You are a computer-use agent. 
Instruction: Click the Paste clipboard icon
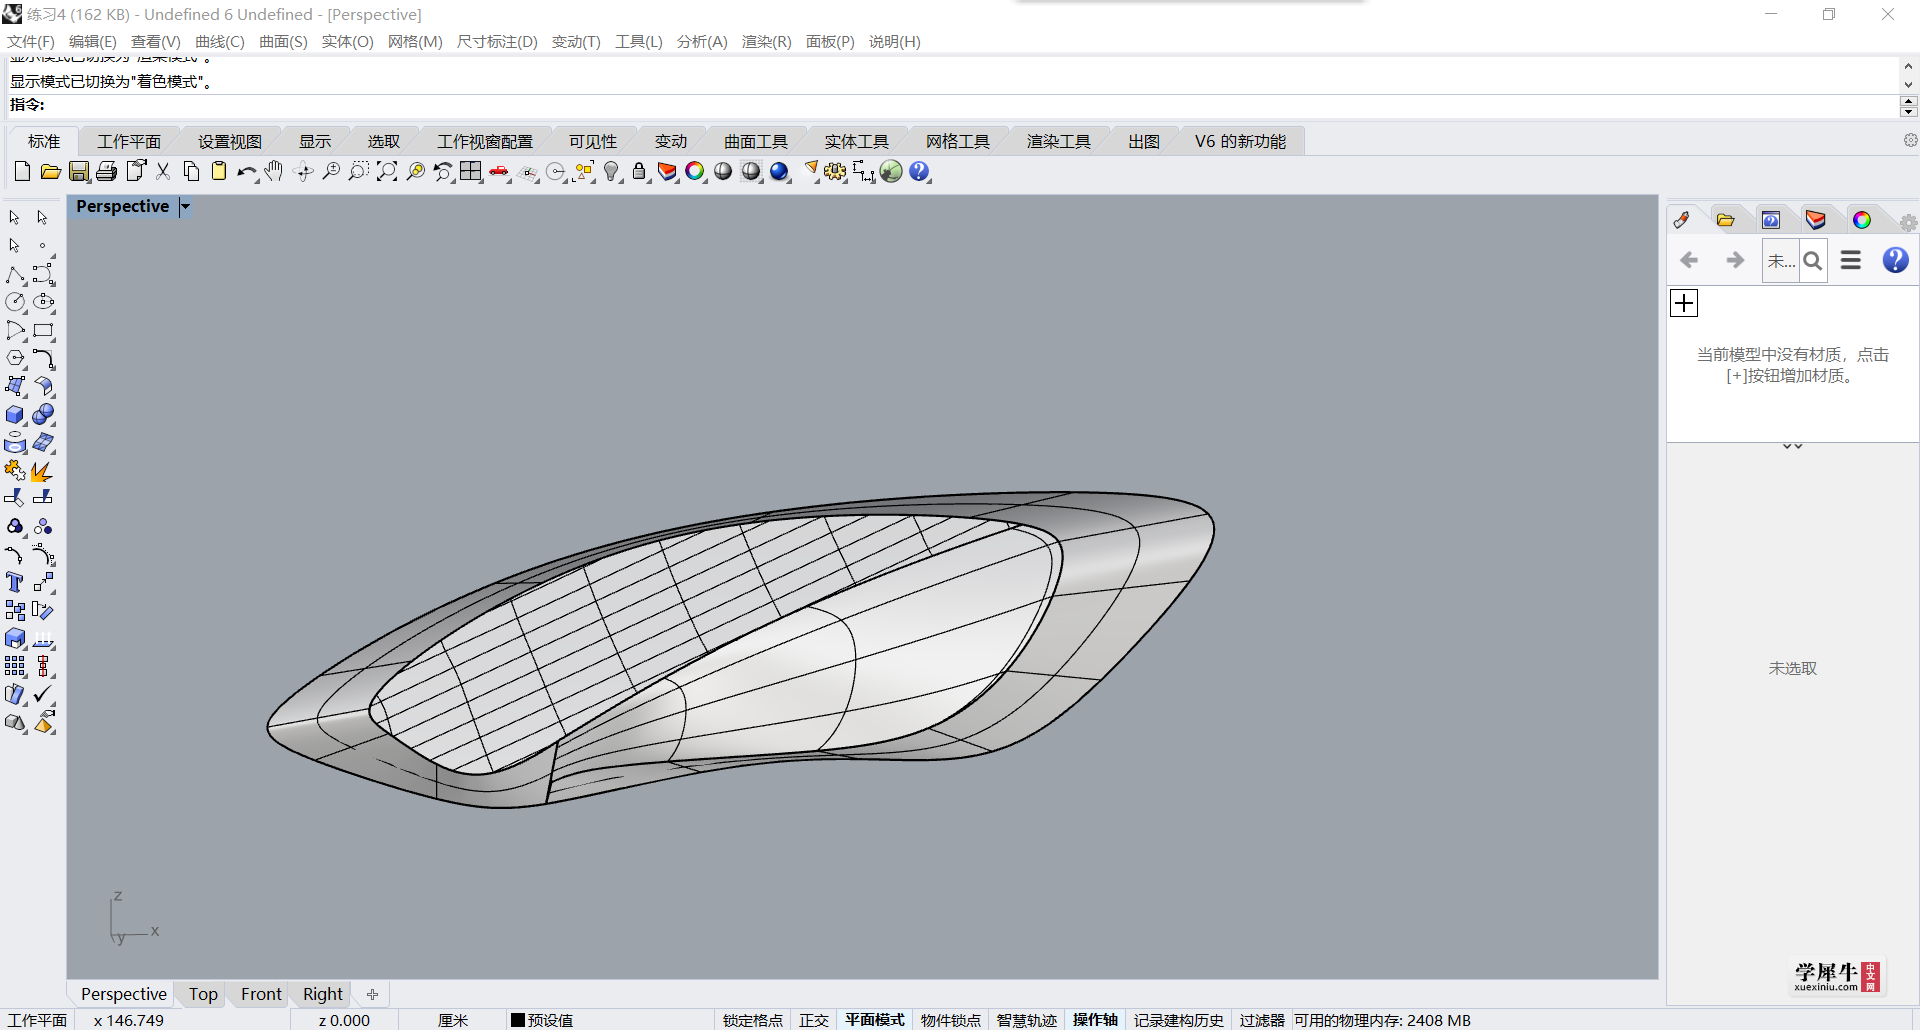pos(219,172)
